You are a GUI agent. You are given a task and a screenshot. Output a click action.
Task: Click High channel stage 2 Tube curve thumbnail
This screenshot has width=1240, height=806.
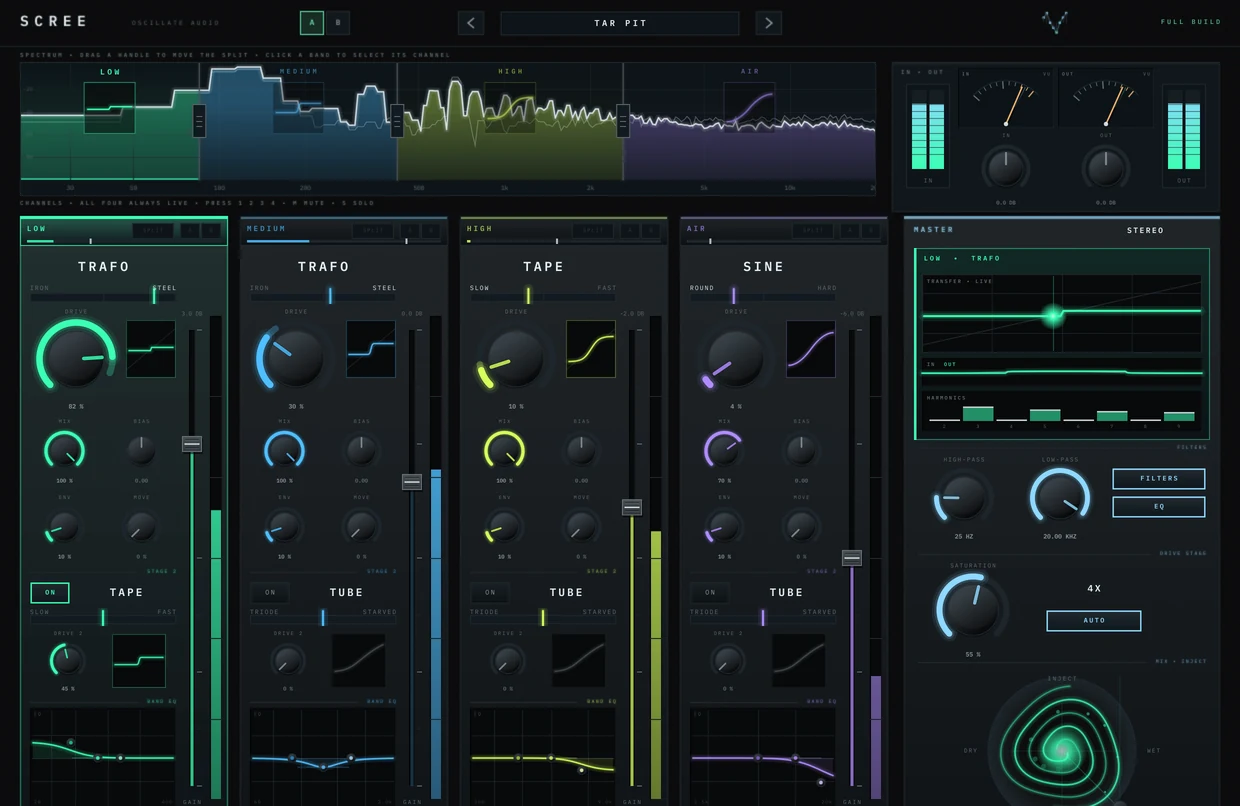point(579,660)
